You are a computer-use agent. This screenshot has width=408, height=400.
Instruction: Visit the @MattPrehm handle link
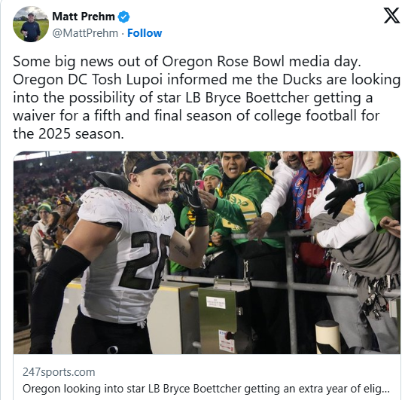pyautogui.click(x=85, y=33)
